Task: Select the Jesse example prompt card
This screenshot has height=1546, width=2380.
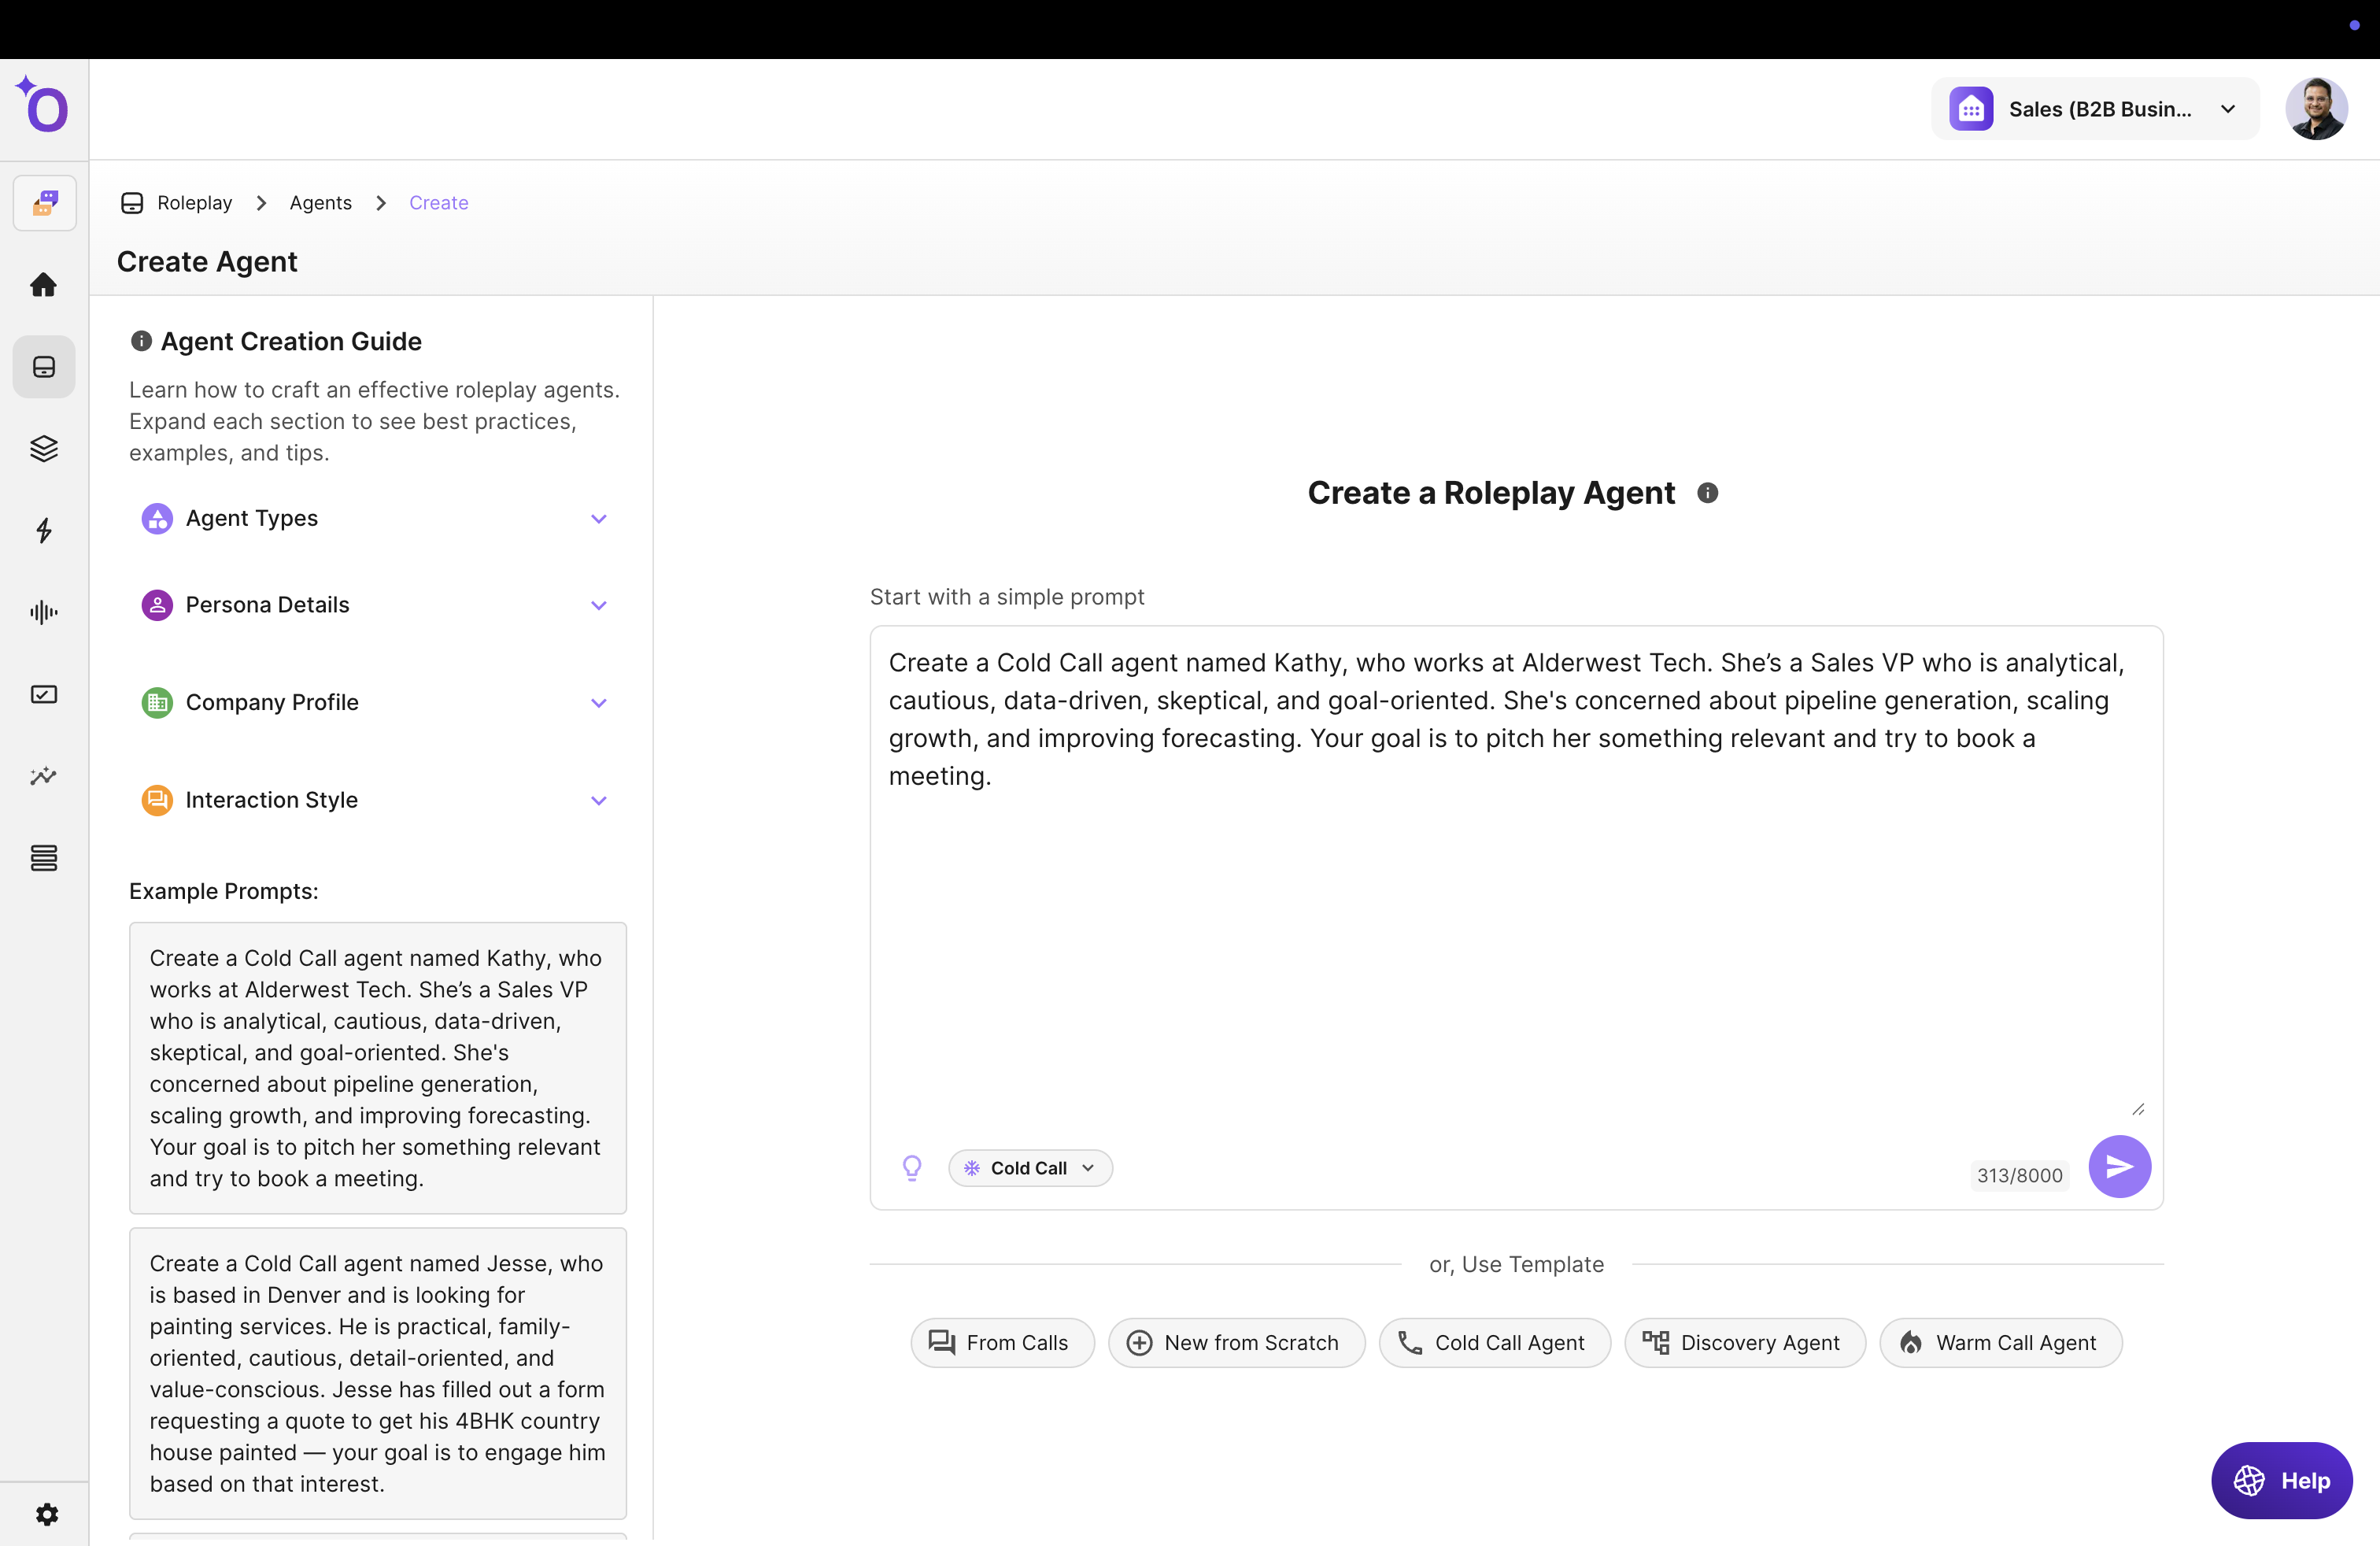Action: coord(377,1372)
